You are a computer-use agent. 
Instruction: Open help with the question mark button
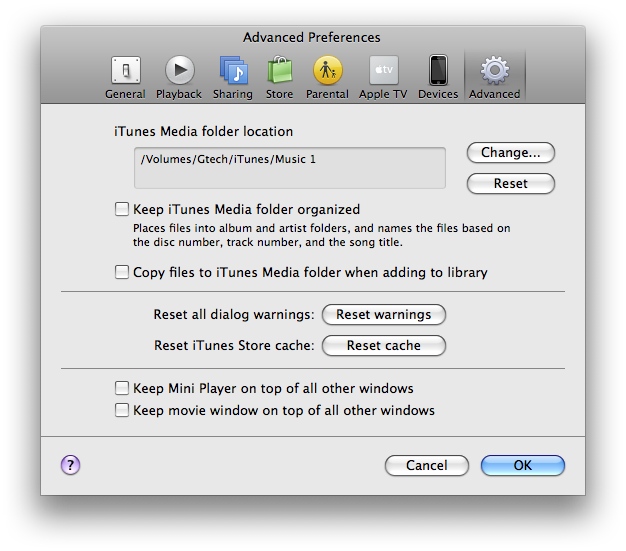point(71,465)
